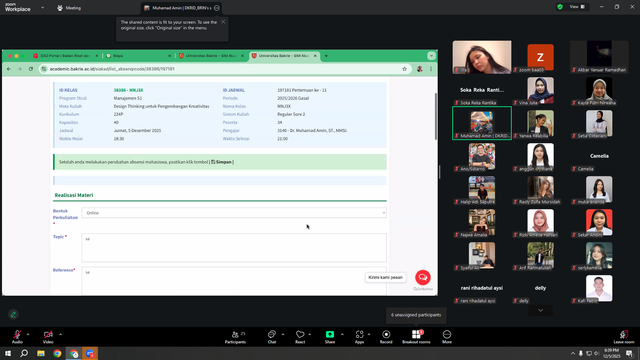This screenshot has width=640, height=360.
Task: Open the View layout menu
Action: click(x=577, y=7)
